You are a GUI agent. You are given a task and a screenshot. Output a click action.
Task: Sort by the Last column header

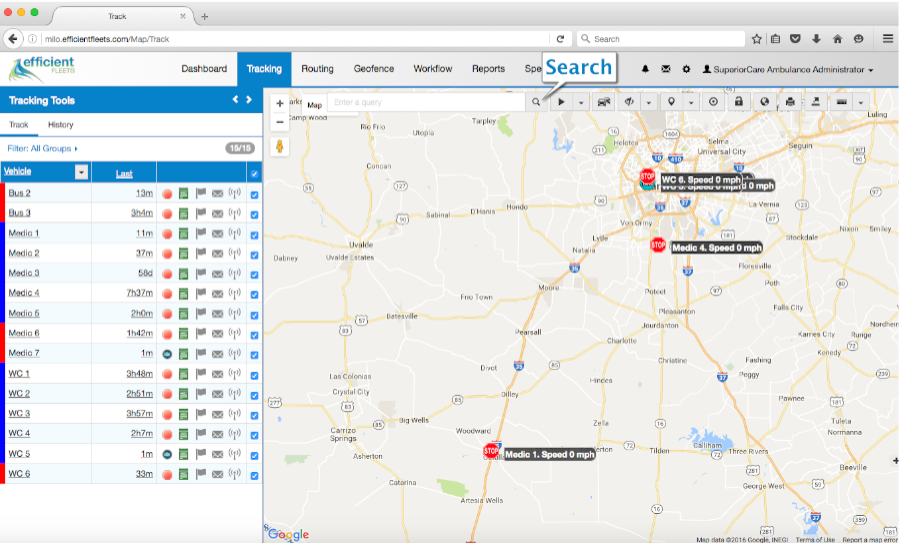(124, 173)
